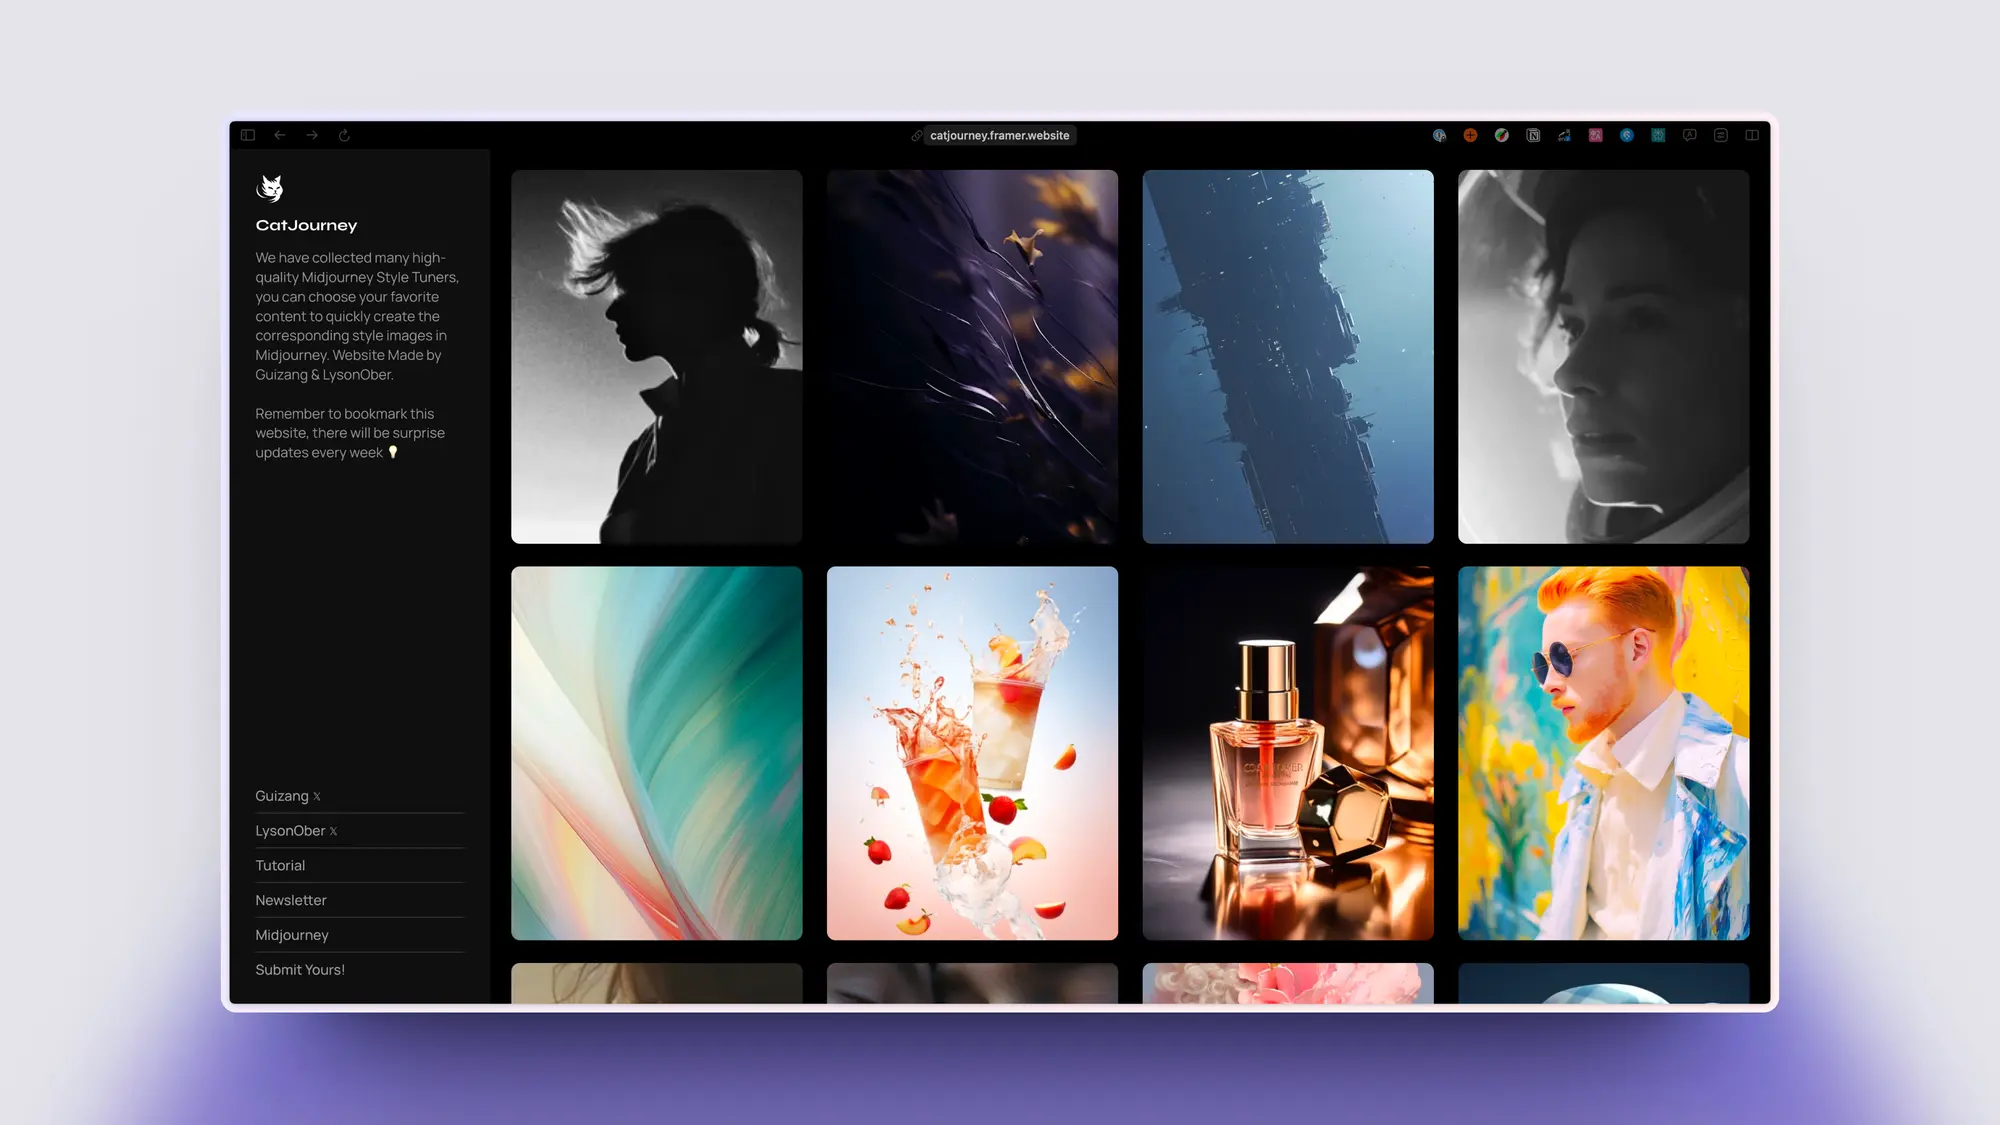Click the 'We have collected many high-quality' description

357,316
